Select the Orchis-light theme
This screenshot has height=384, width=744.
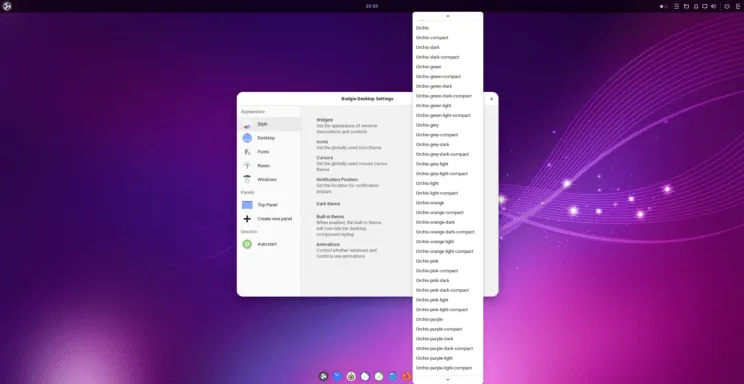click(448, 184)
